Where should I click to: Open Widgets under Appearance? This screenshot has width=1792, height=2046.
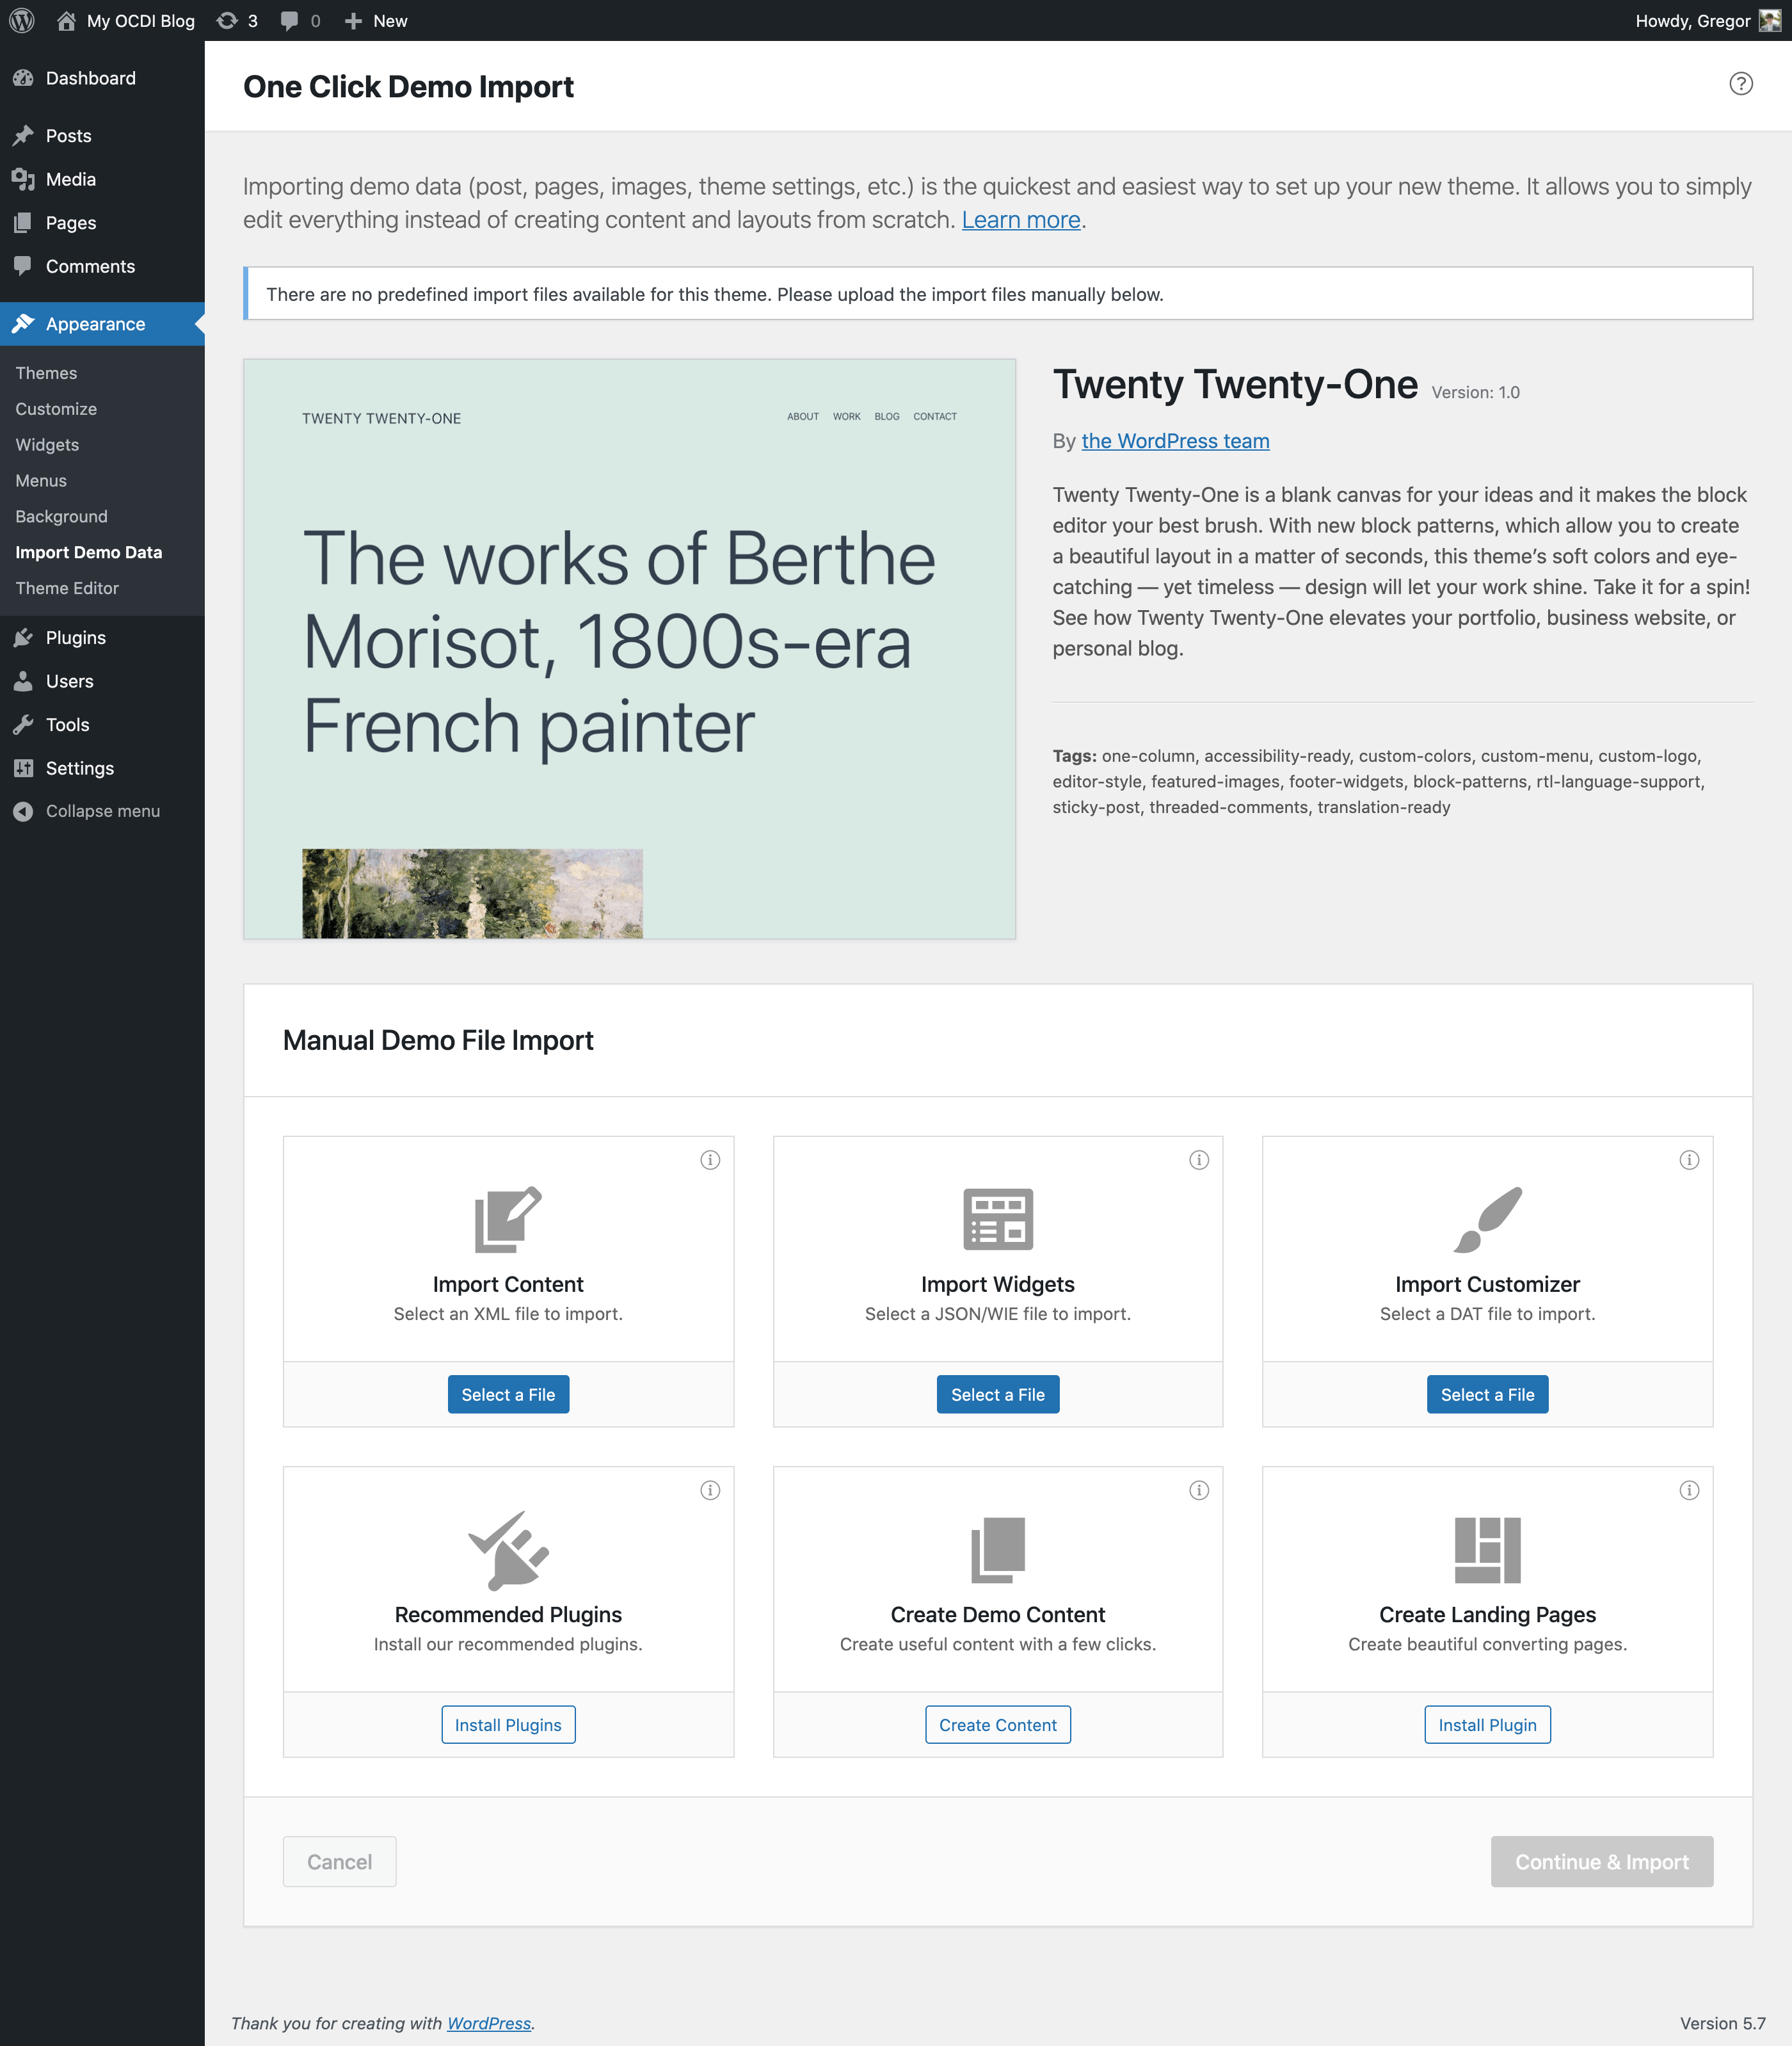(47, 445)
